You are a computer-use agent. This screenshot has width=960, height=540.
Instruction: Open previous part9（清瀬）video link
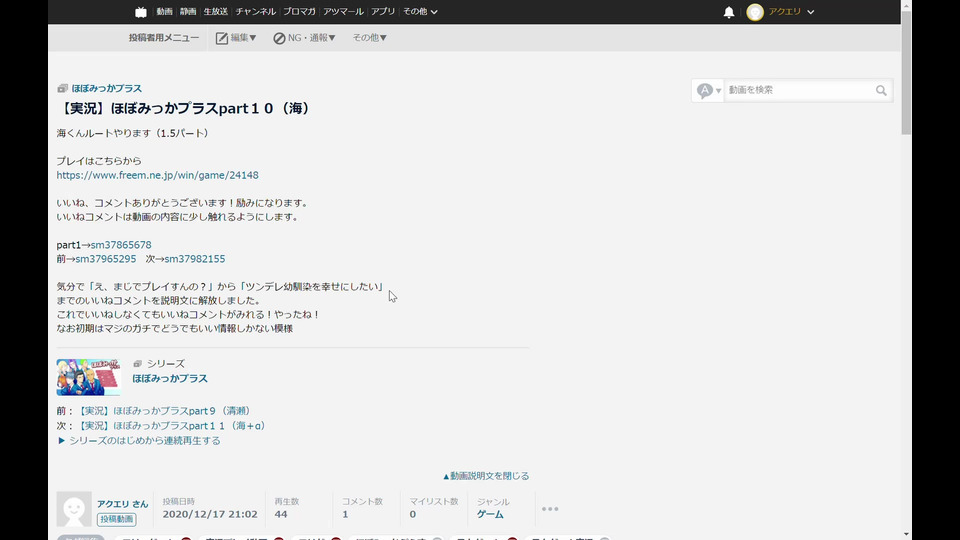[x=165, y=411]
